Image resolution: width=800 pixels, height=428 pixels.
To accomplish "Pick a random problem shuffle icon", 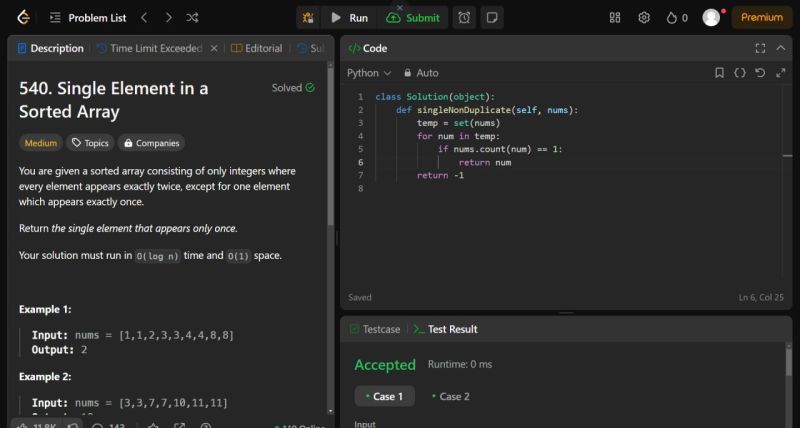I will [192, 18].
